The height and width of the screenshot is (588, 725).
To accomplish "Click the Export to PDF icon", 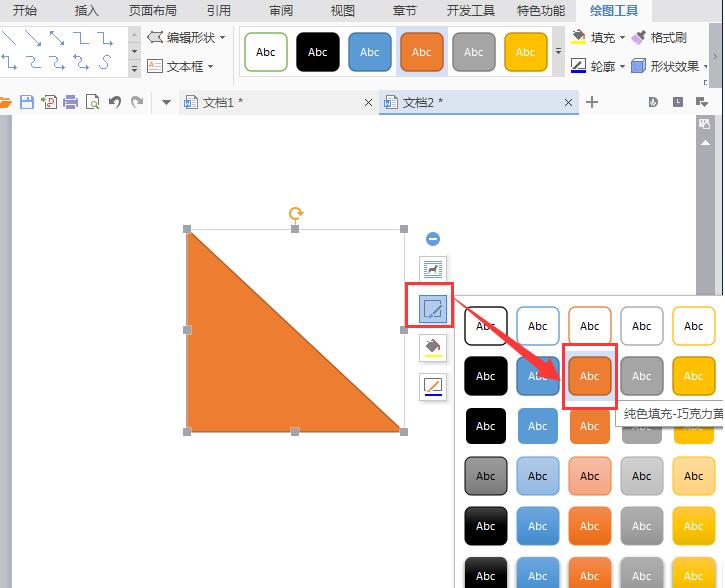I will pos(49,102).
